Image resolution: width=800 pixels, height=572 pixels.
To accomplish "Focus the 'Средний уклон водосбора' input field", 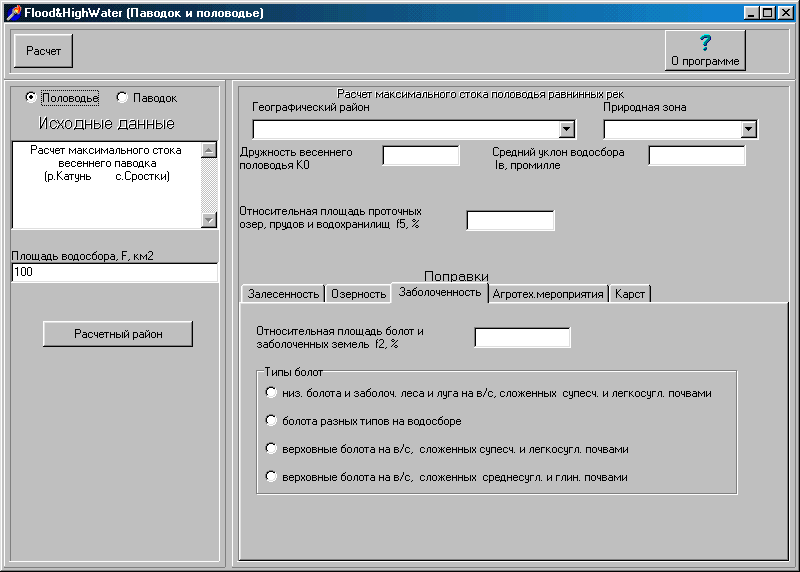I will coord(696,156).
